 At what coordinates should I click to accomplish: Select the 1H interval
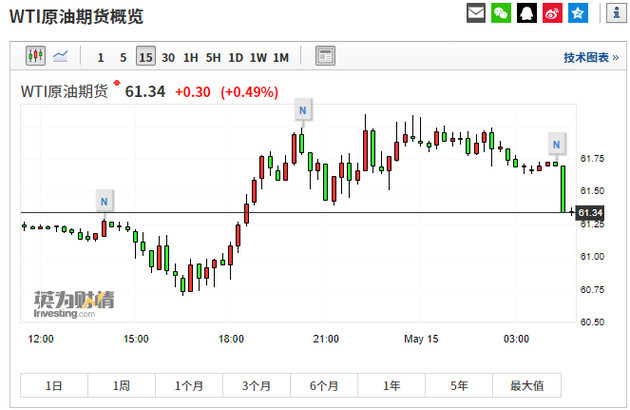click(190, 58)
